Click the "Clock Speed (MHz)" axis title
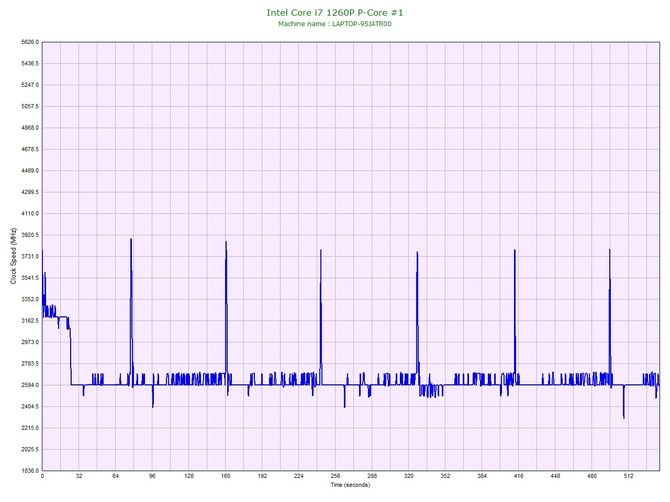670x502 pixels. pyautogui.click(x=13, y=256)
